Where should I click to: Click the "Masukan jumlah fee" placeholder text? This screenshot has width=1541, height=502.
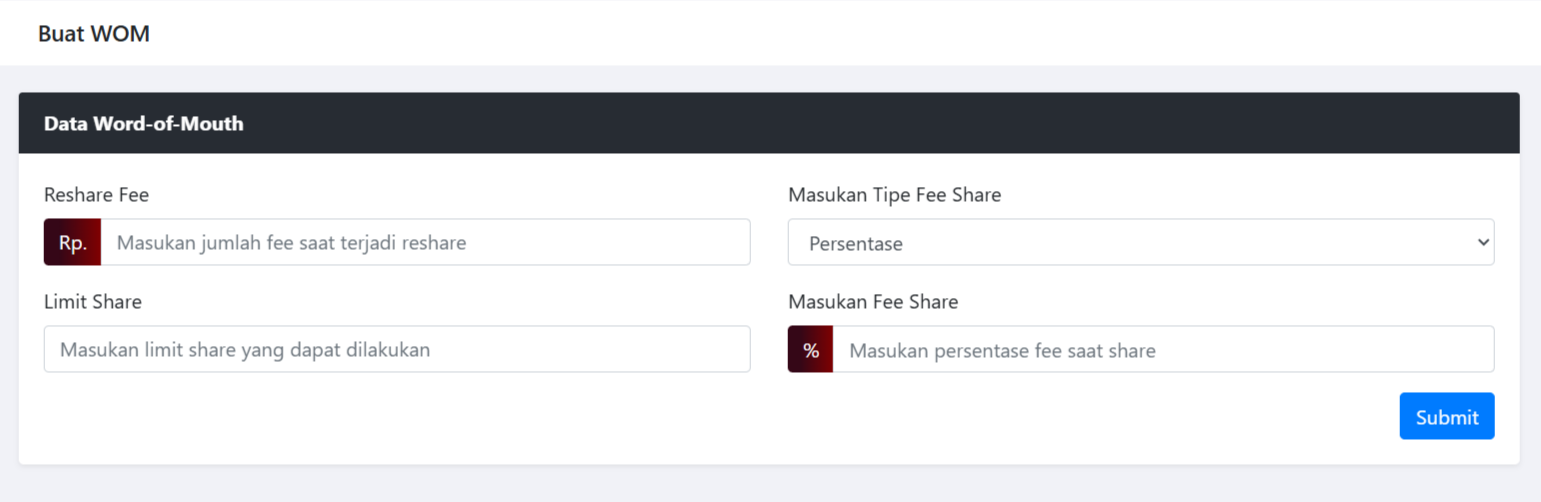292,243
